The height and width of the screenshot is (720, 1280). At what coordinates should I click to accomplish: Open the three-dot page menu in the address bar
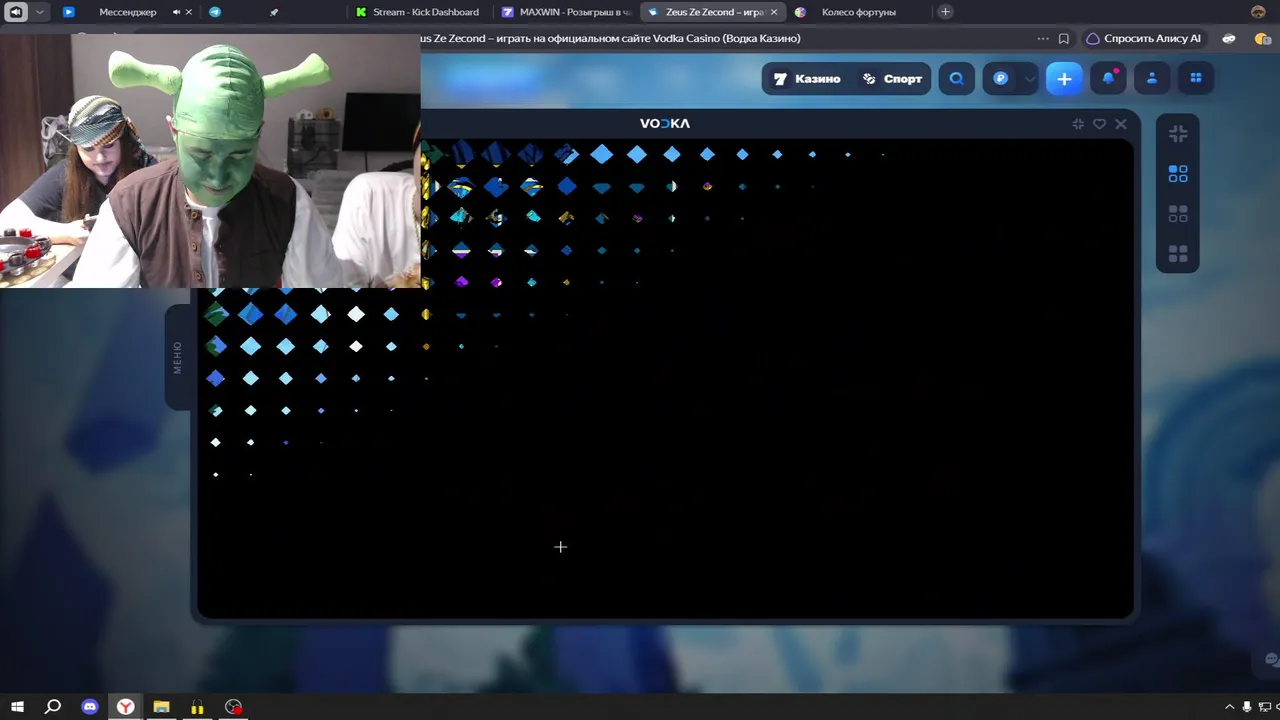1043,39
